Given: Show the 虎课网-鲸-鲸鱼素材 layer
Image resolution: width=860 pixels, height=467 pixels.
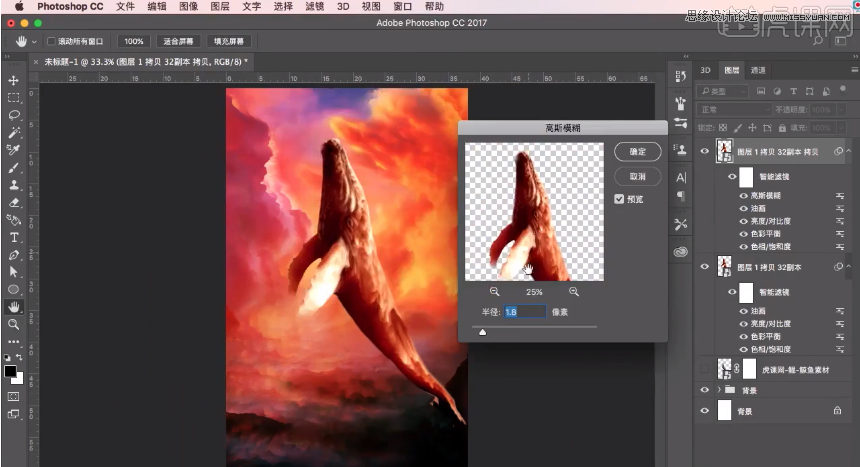Looking at the screenshot, I should click(705, 369).
